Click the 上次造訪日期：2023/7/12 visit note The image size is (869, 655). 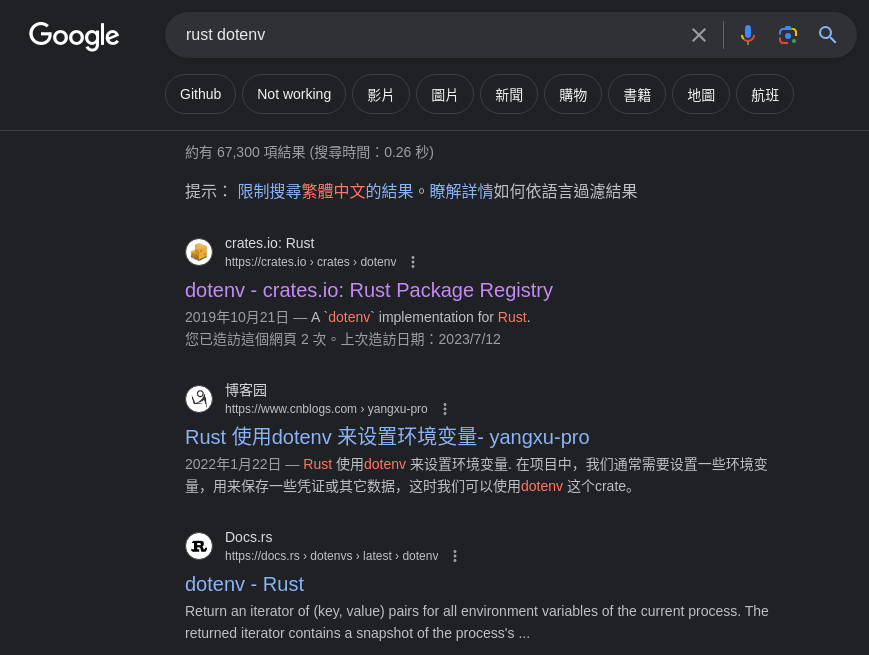[x=420, y=339]
